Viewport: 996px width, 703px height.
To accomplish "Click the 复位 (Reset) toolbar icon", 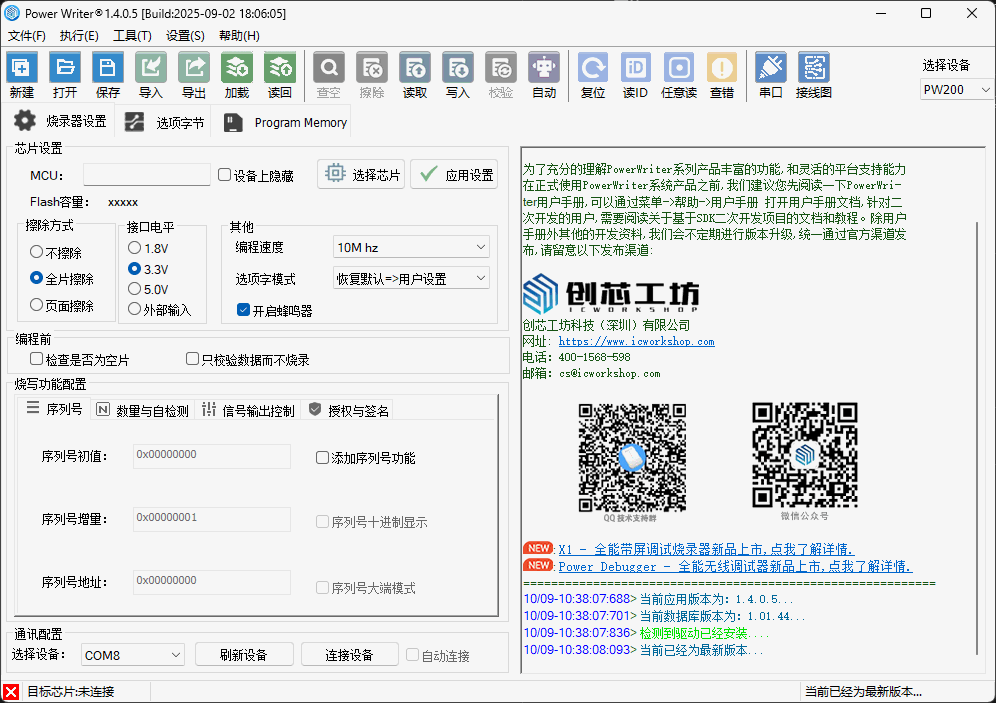I will coord(593,68).
